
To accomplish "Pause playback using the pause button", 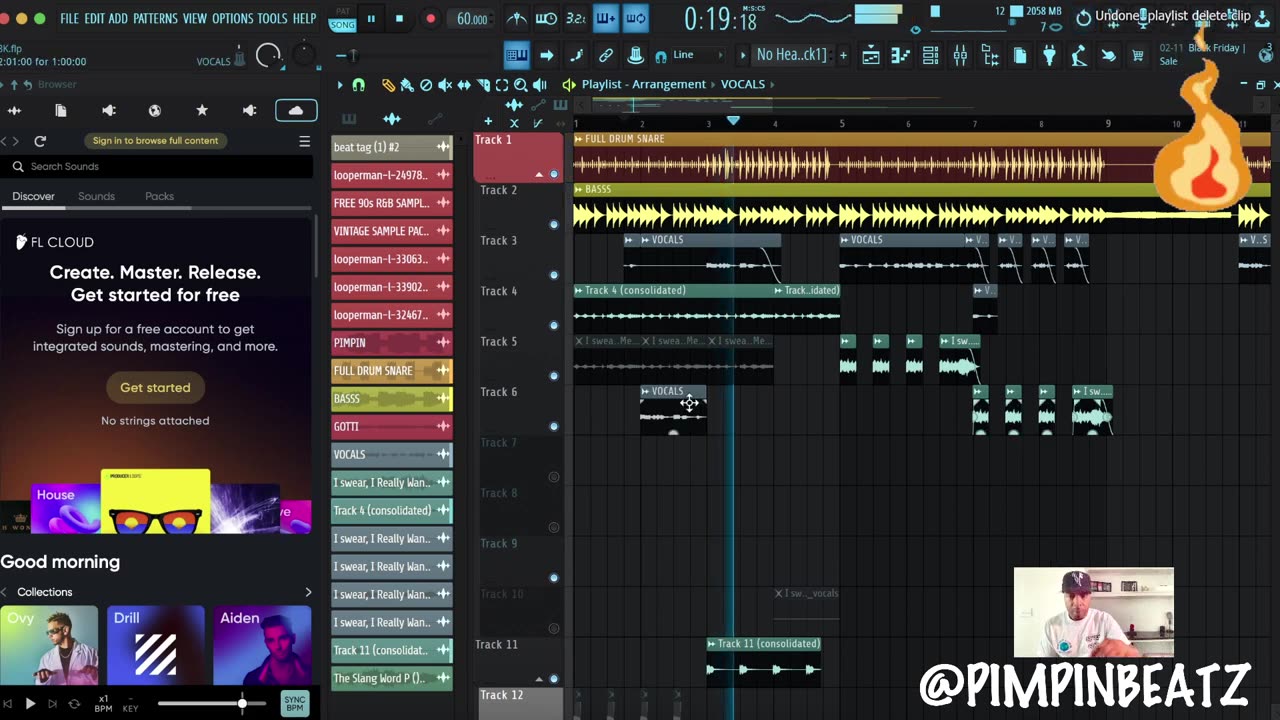I will tap(371, 18).
